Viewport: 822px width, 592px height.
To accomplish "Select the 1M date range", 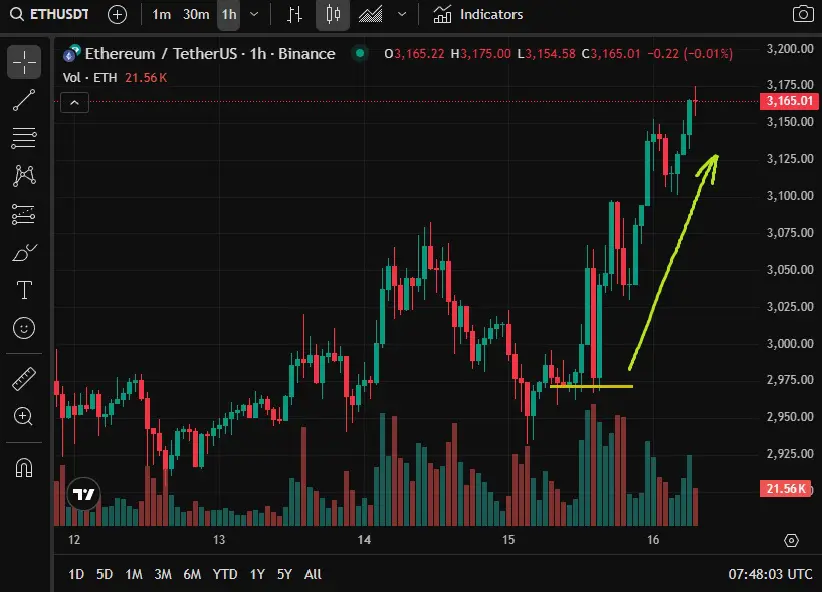I will pyautogui.click(x=134, y=574).
